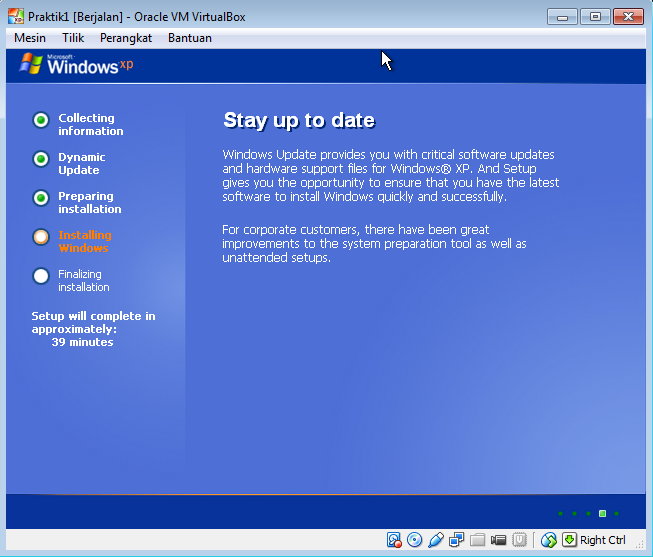The height and width of the screenshot is (557, 653).
Task: Click the green progress dots indicator
Action: coord(588,513)
